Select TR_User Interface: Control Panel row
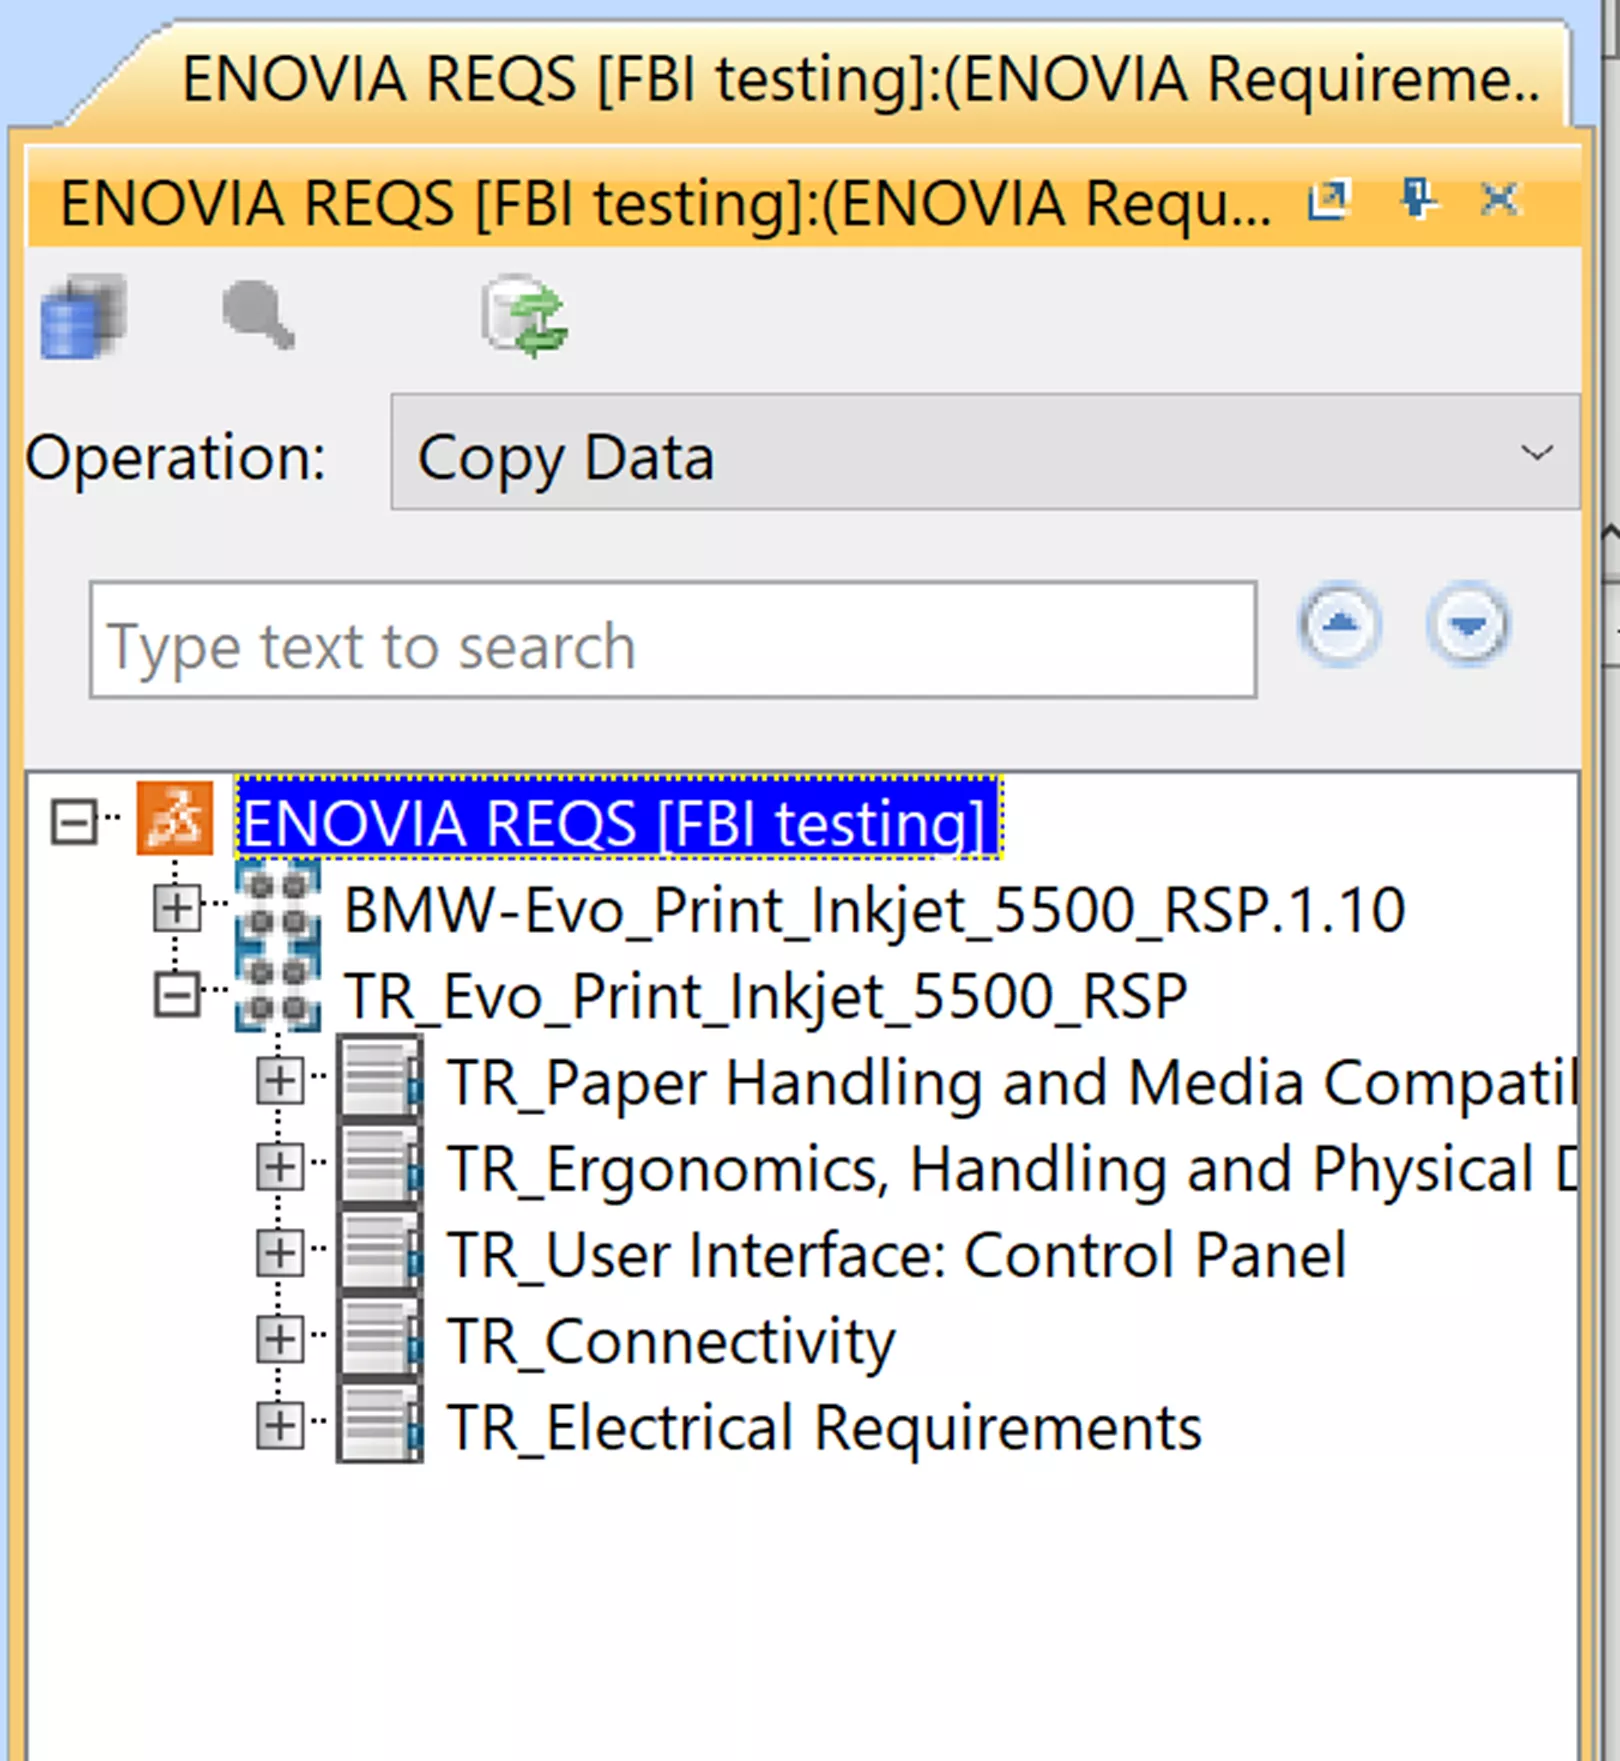 [x=897, y=1254]
